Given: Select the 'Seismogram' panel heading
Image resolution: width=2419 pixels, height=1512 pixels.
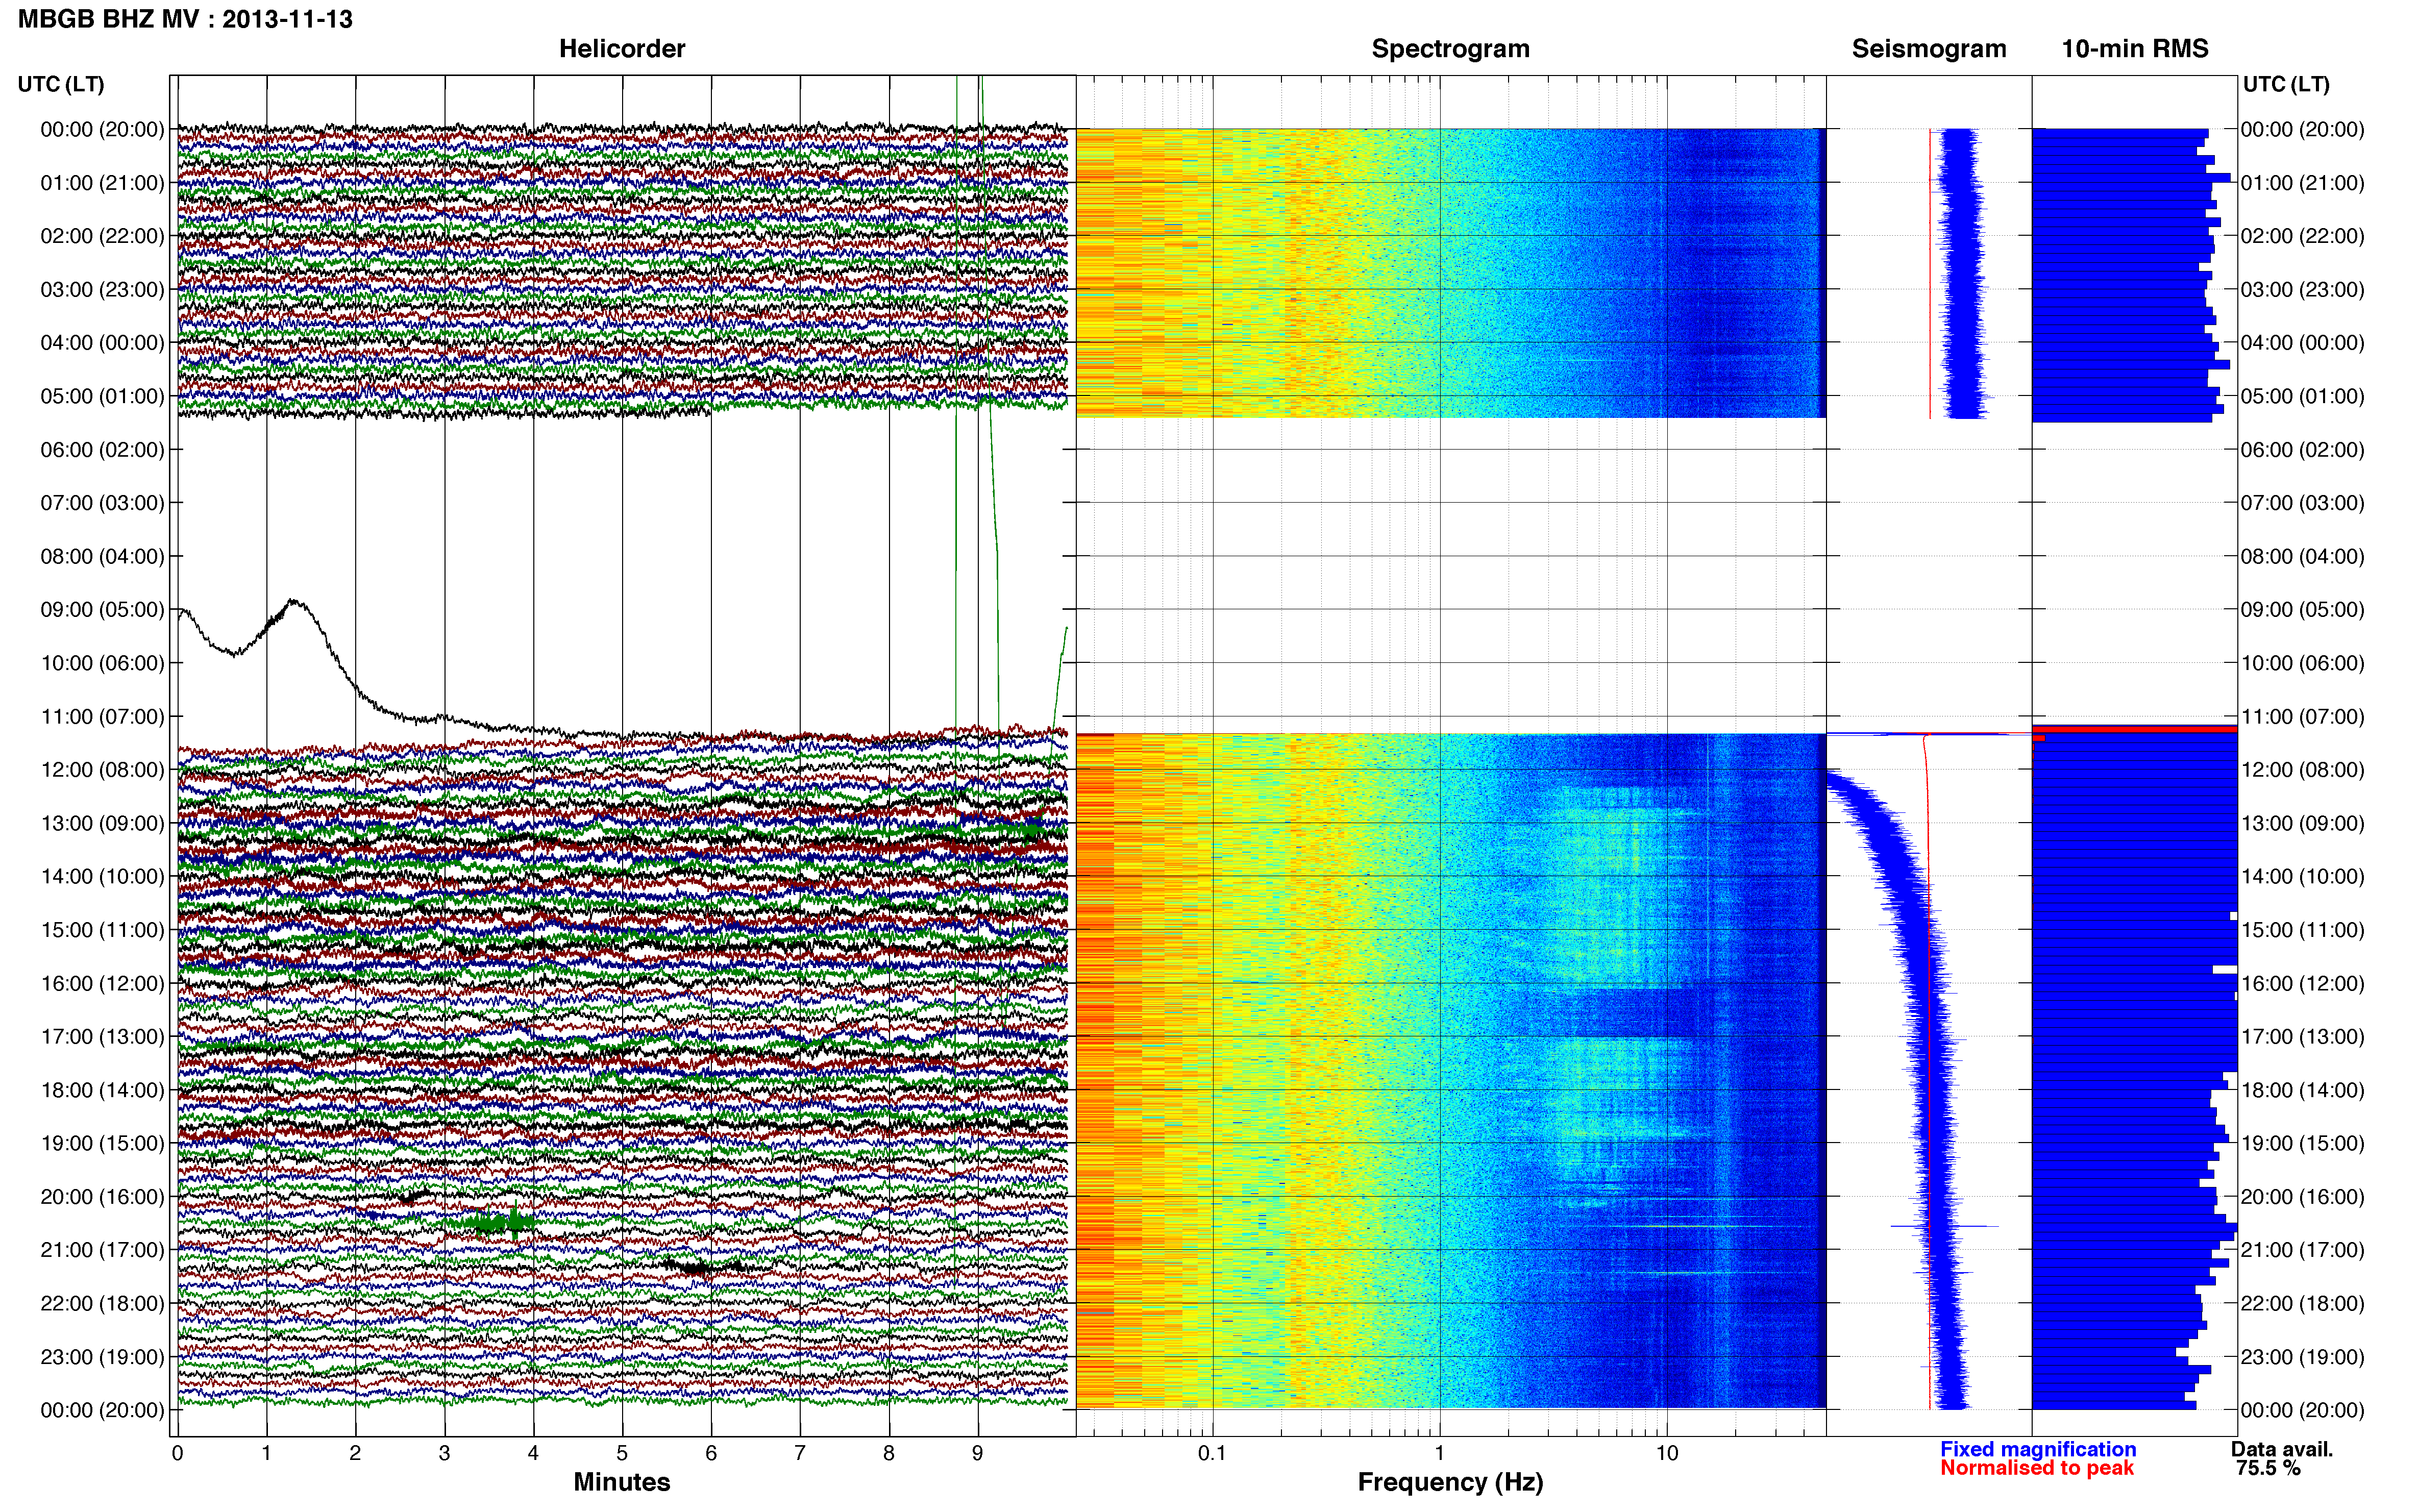Looking at the screenshot, I should tap(1929, 49).
